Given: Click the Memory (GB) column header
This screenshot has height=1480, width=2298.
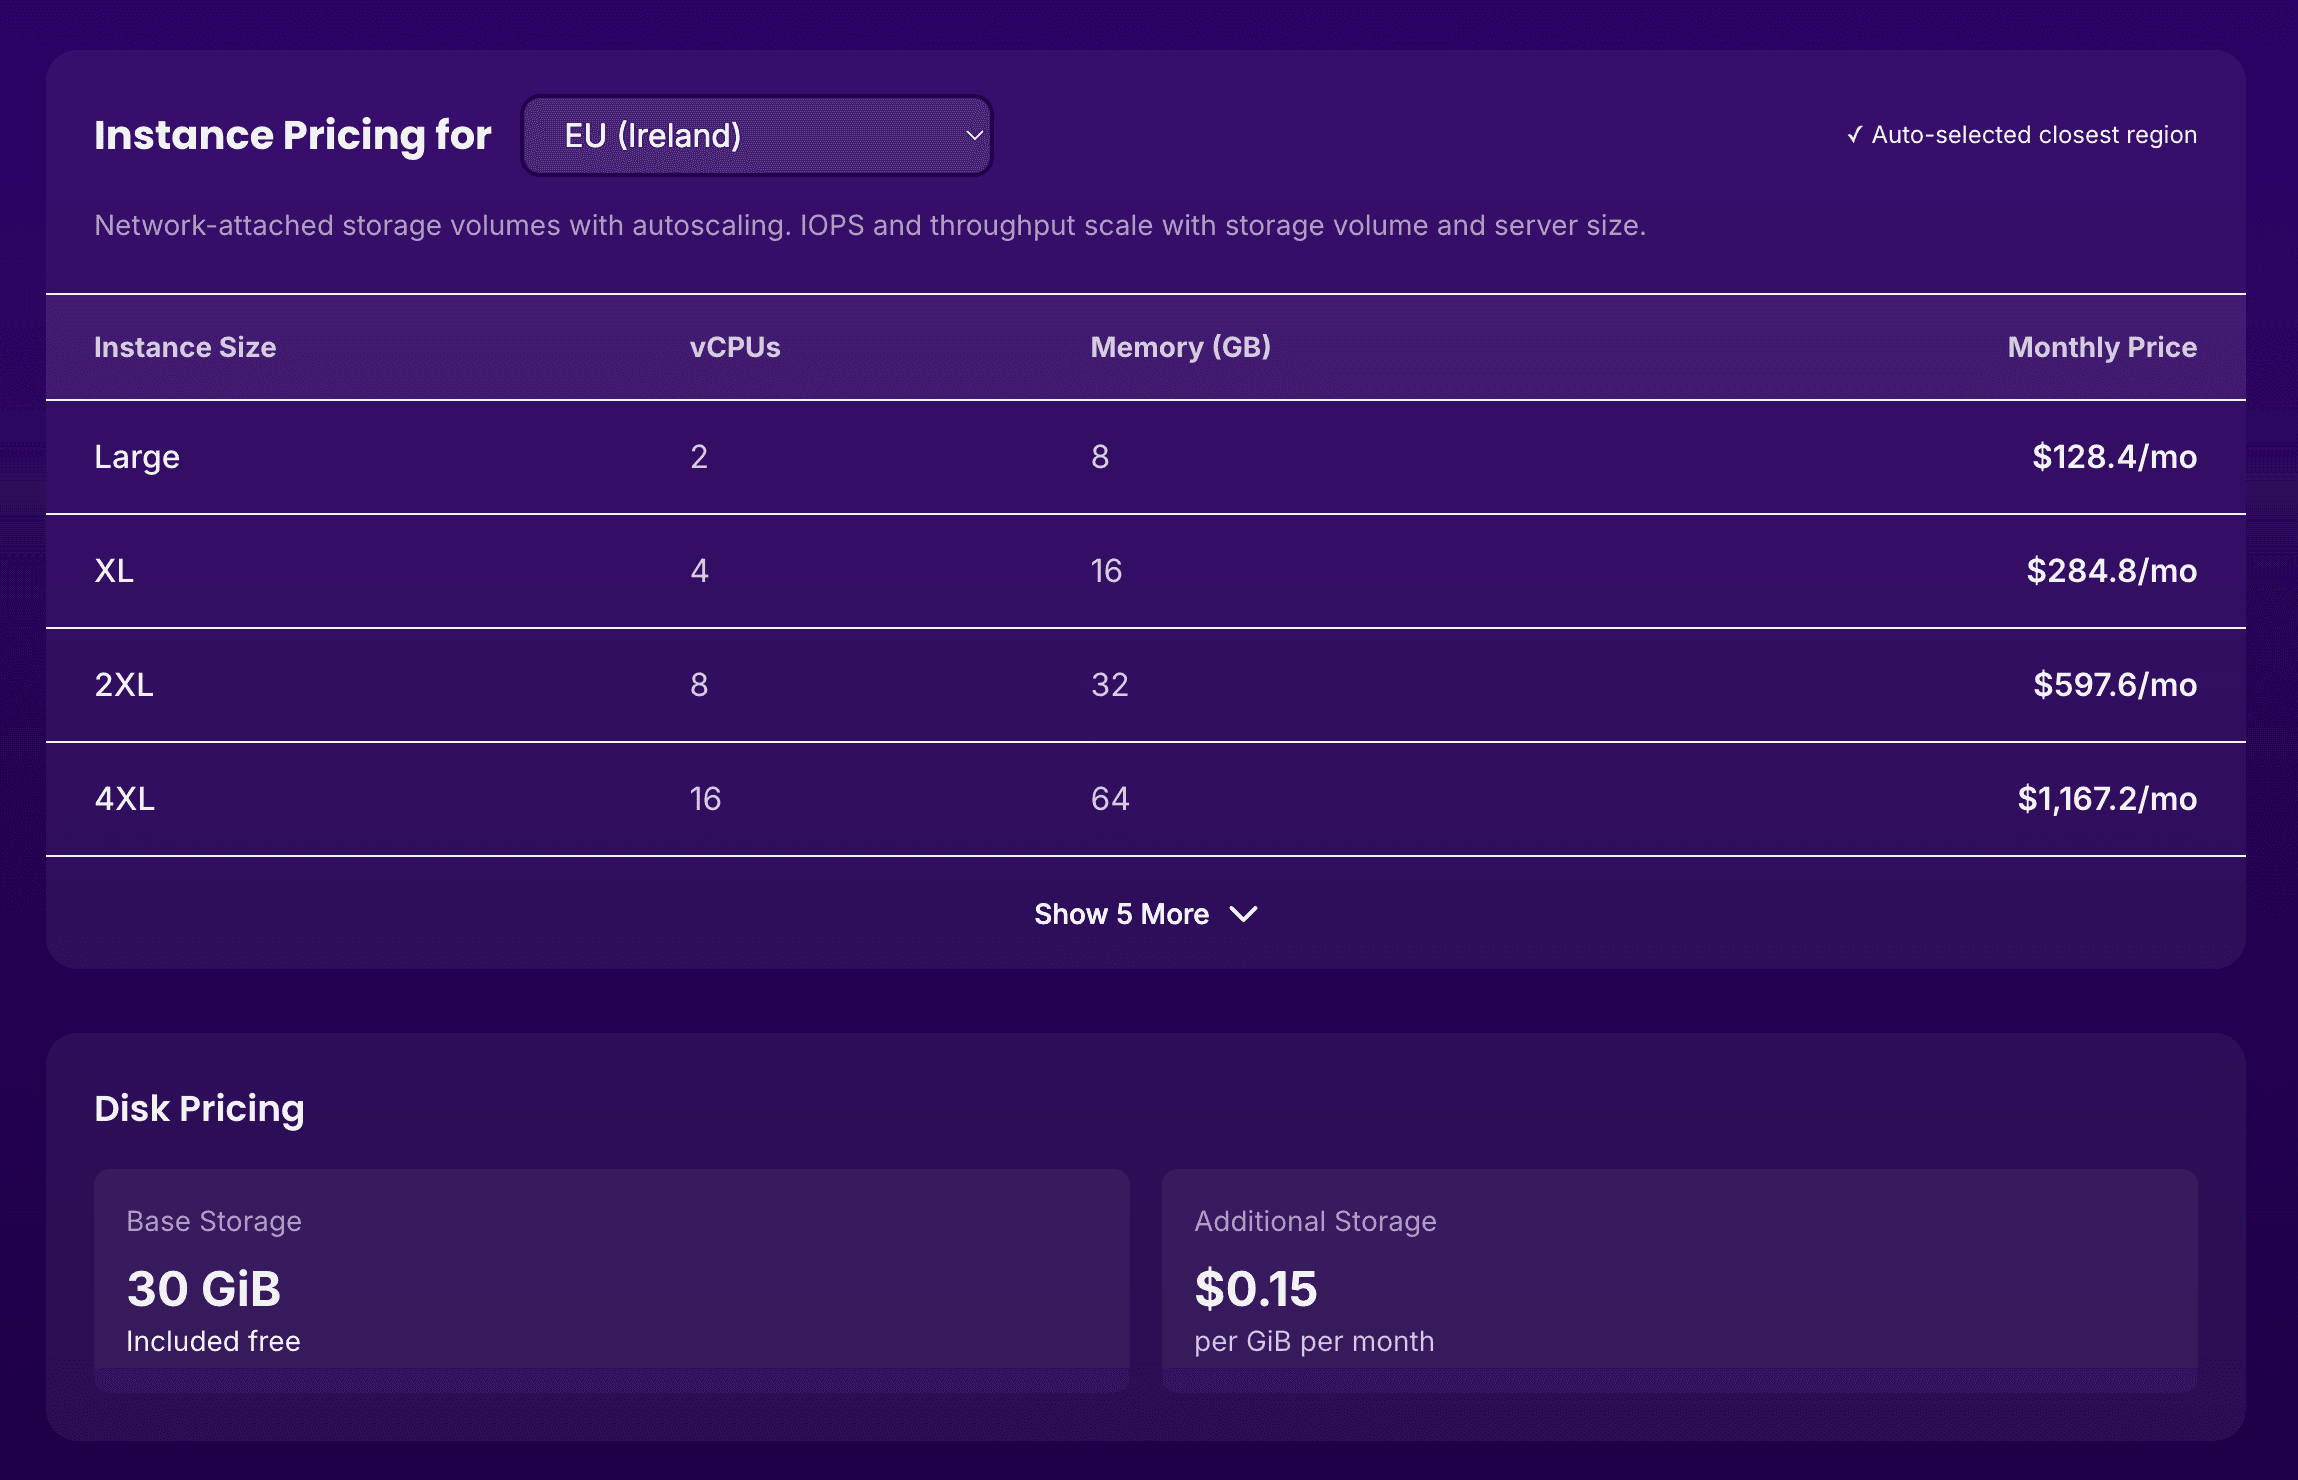Looking at the screenshot, I should click(x=1181, y=347).
